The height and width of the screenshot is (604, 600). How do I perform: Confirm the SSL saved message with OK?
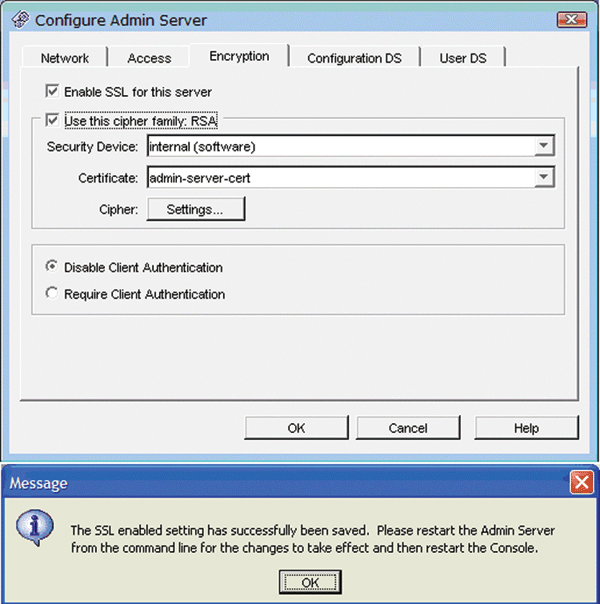(x=309, y=582)
